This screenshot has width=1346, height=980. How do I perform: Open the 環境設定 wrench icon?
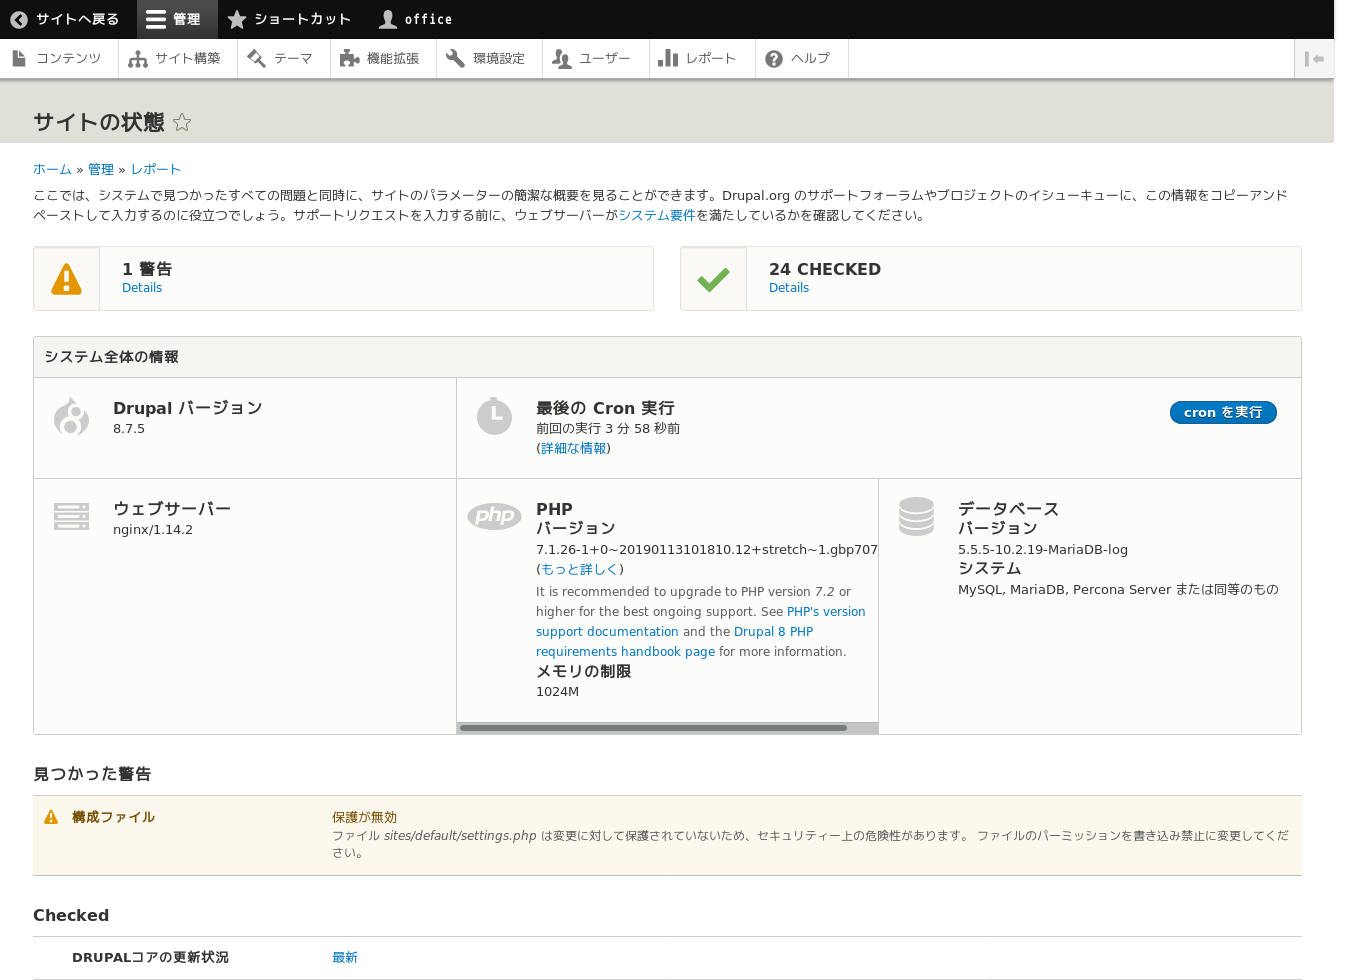coord(455,59)
